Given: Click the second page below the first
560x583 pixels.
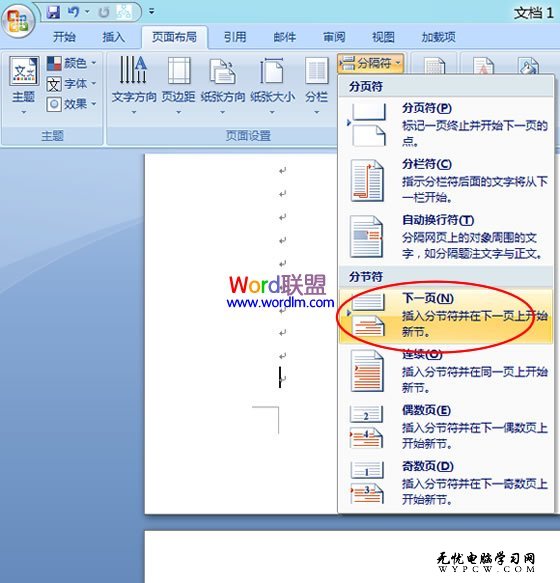Looking at the screenshot, I should 352,557.
